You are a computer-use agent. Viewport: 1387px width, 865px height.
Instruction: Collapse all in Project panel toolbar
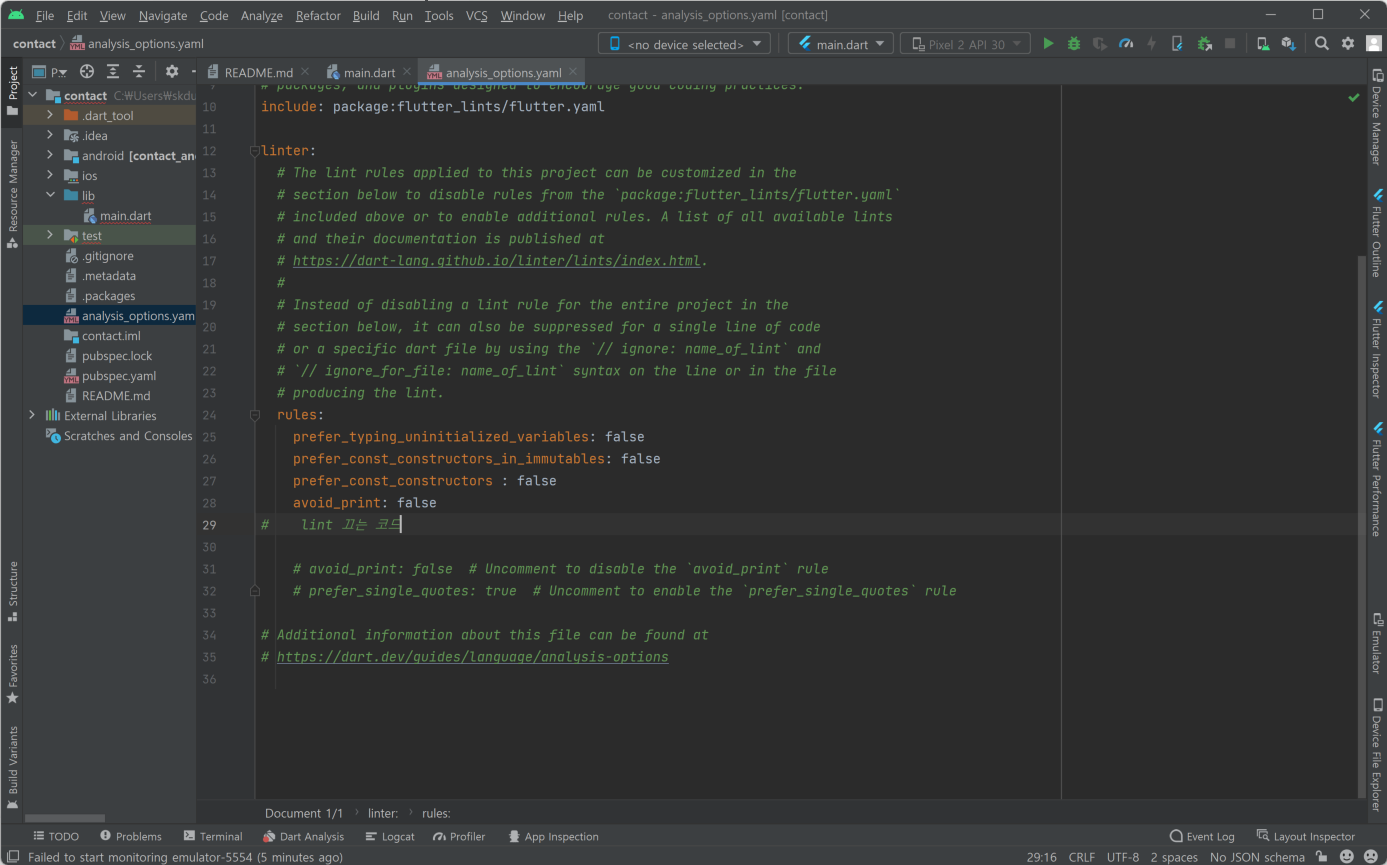[x=139, y=72]
